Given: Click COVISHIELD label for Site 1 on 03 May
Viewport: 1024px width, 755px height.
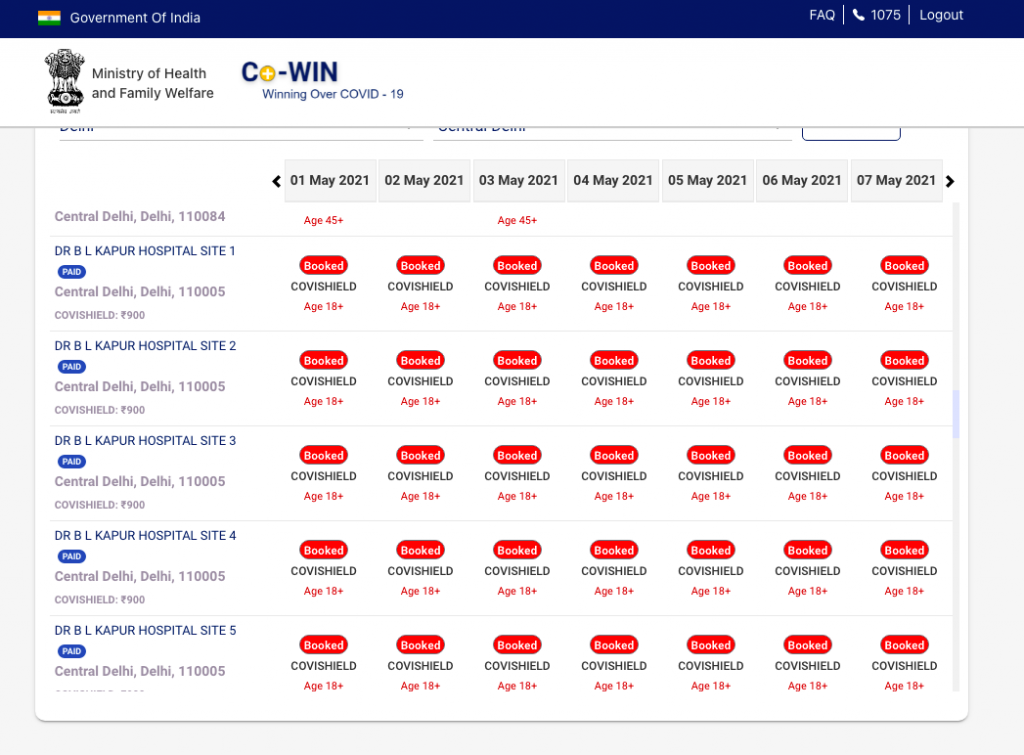Looking at the screenshot, I should (517, 287).
